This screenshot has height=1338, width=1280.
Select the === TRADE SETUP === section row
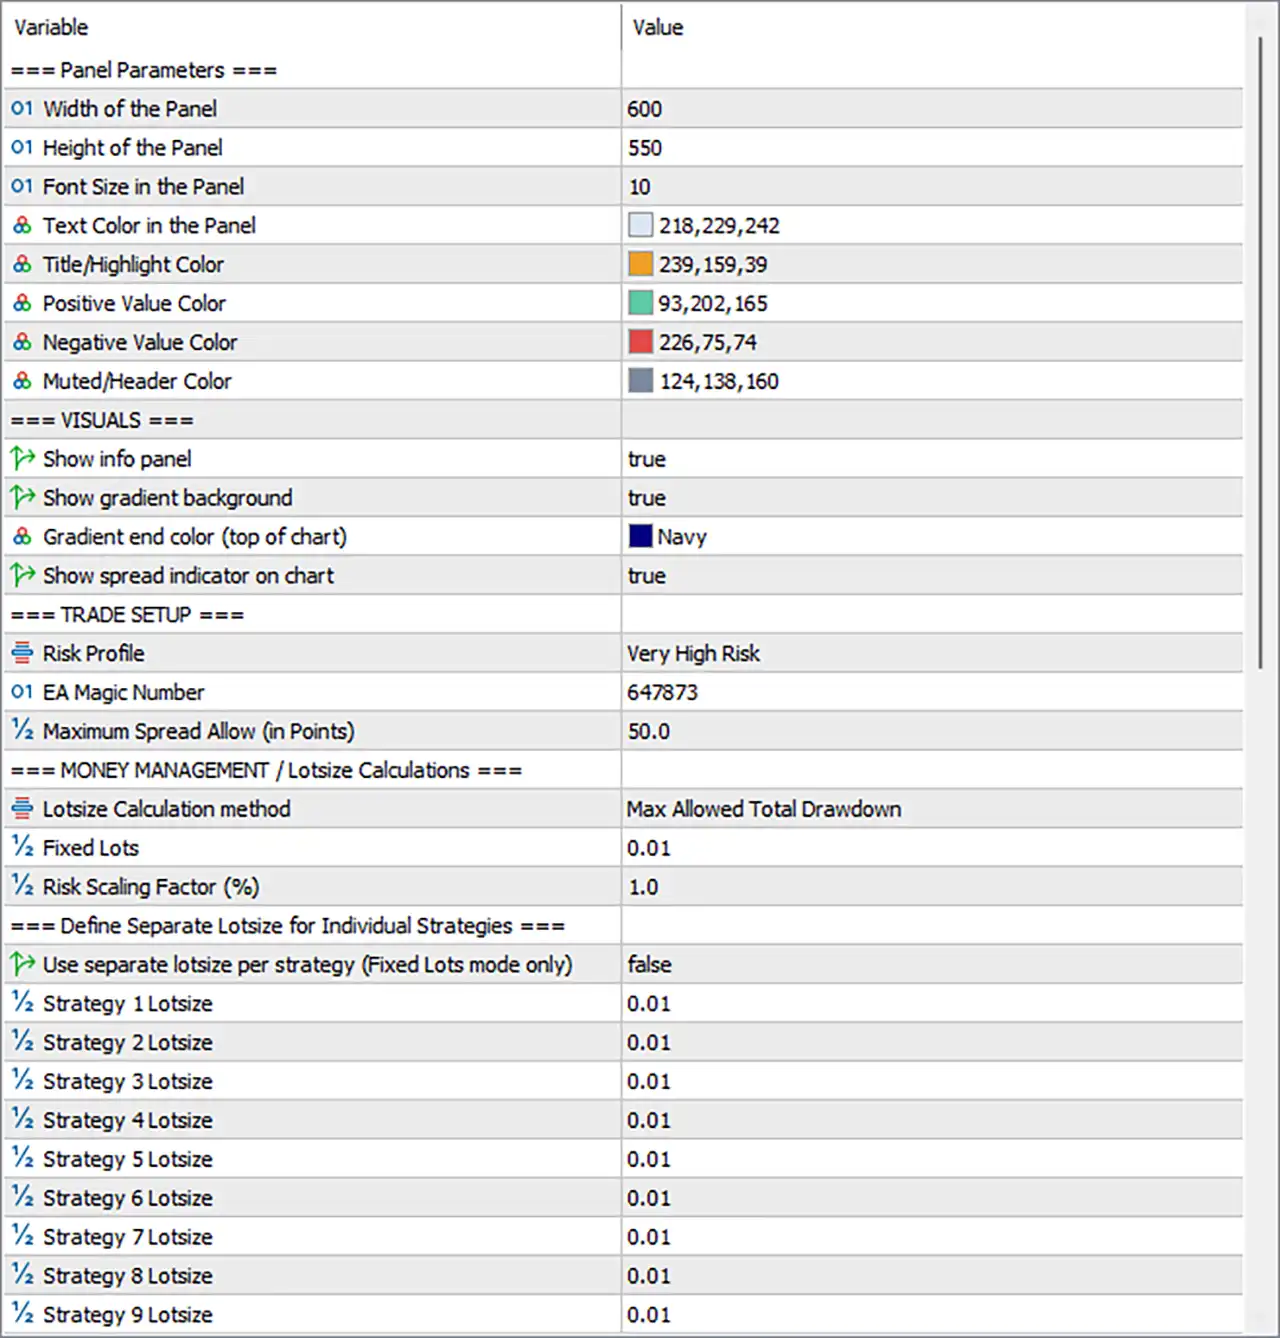tap(623, 614)
